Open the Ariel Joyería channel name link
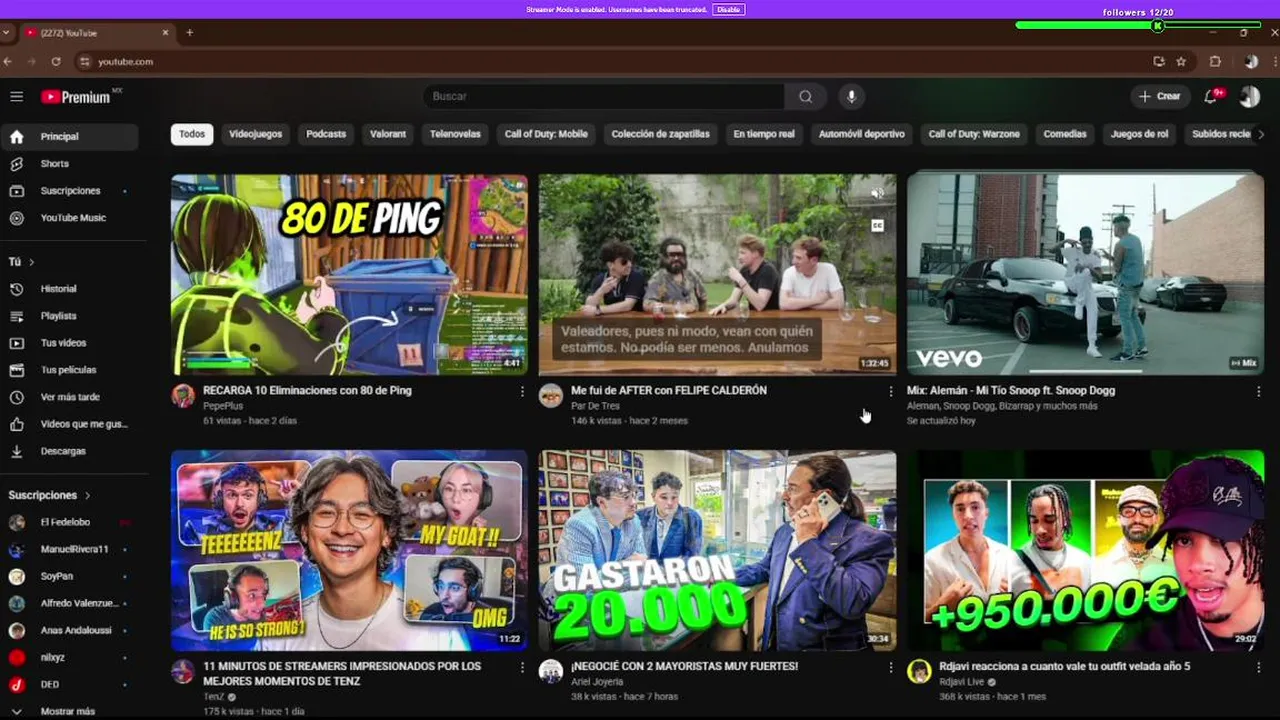Viewport: 1280px width, 720px height. [597, 682]
